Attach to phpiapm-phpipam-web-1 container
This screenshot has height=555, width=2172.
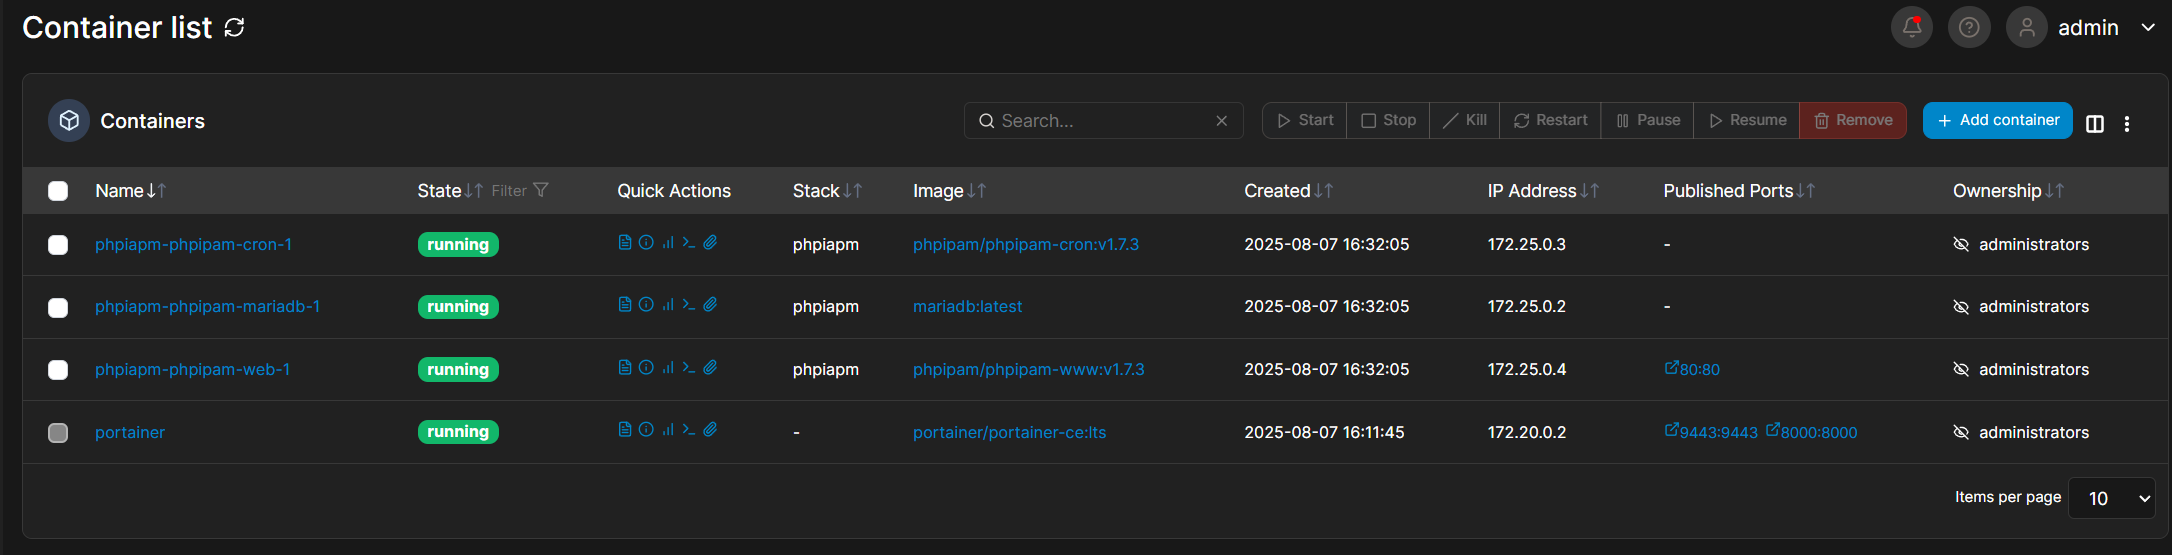pos(710,368)
